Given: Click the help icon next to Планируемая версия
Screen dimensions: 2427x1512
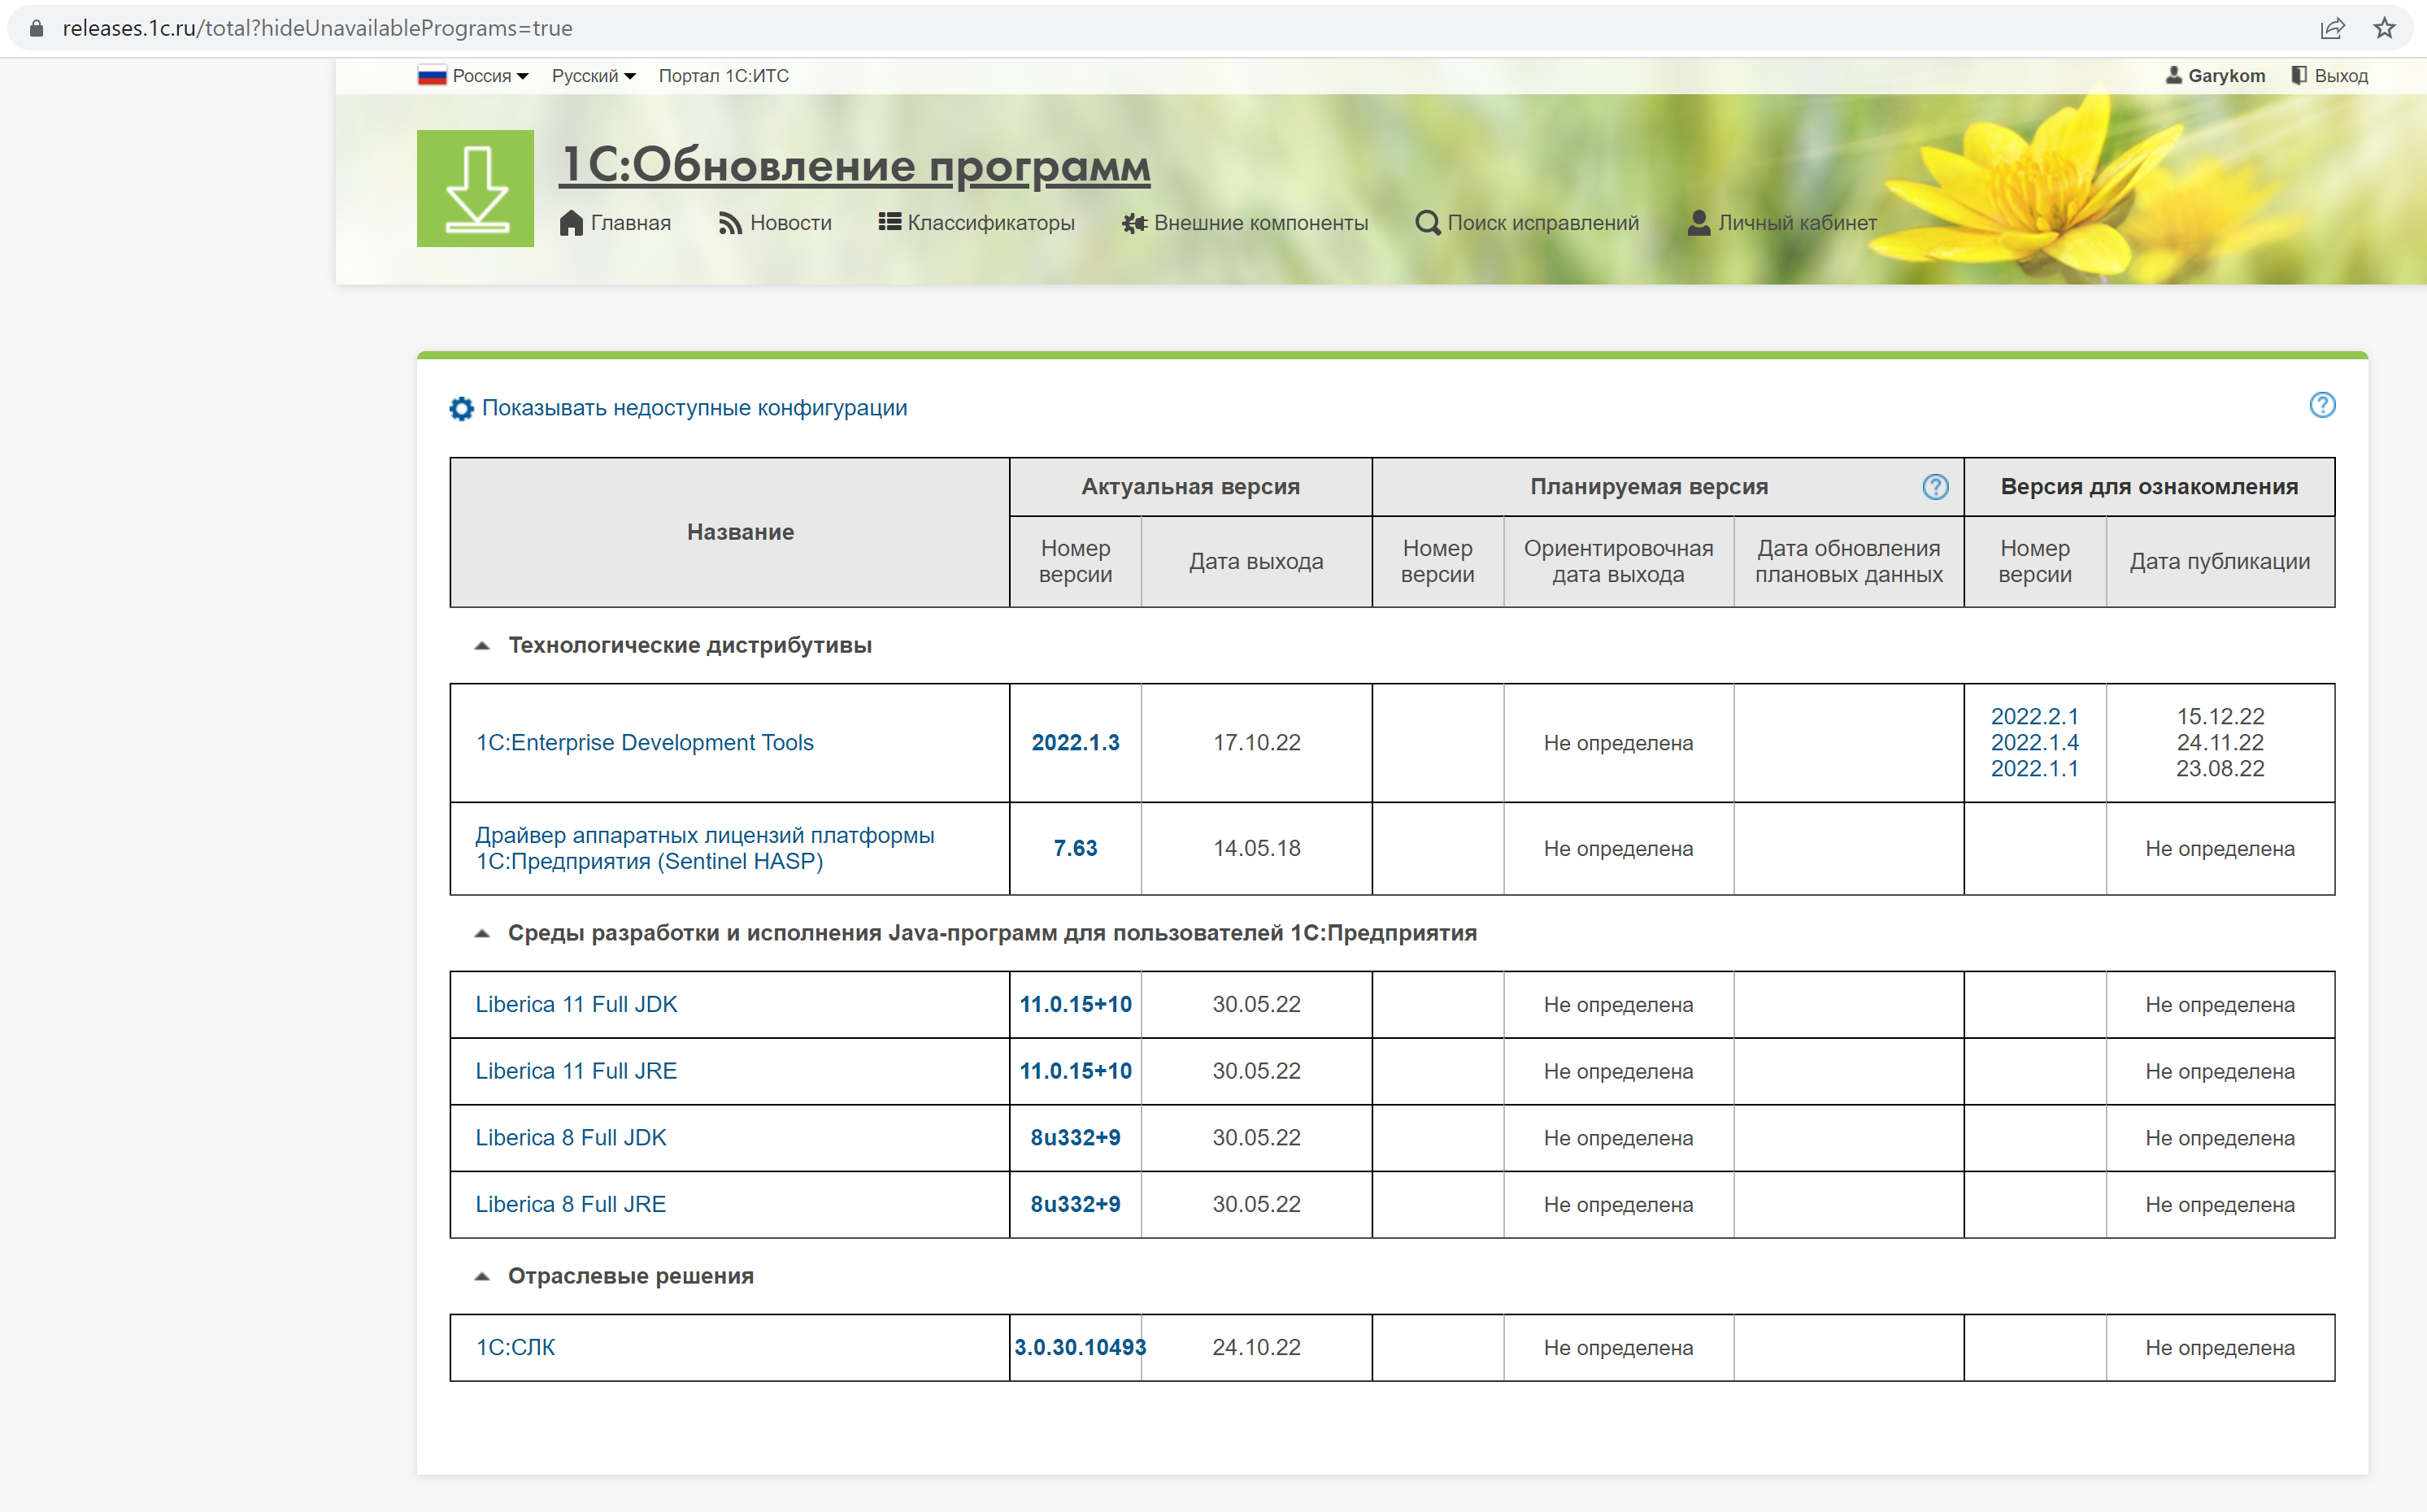Looking at the screenshot, I should [1935, 487].
